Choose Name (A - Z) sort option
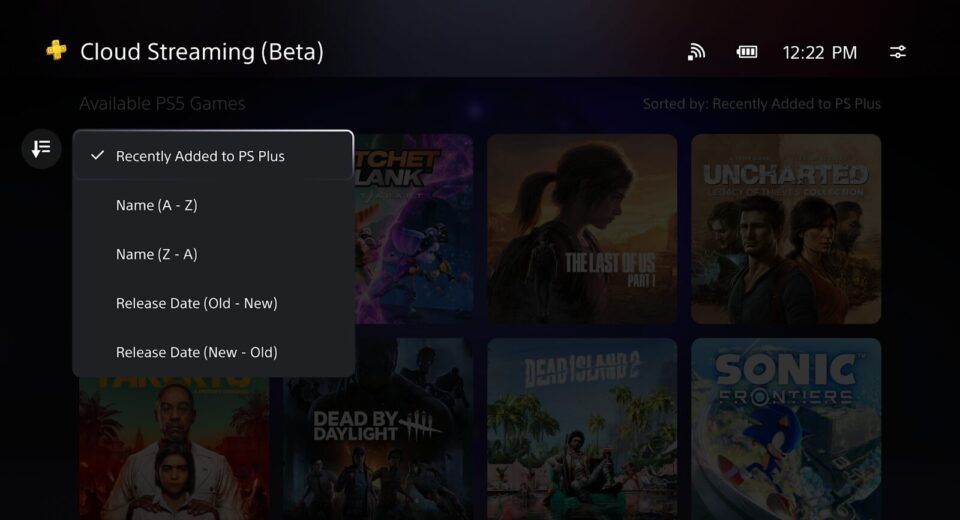Viewport: 960px width, 520px height. pyautogui.click(x=213, y=205)
